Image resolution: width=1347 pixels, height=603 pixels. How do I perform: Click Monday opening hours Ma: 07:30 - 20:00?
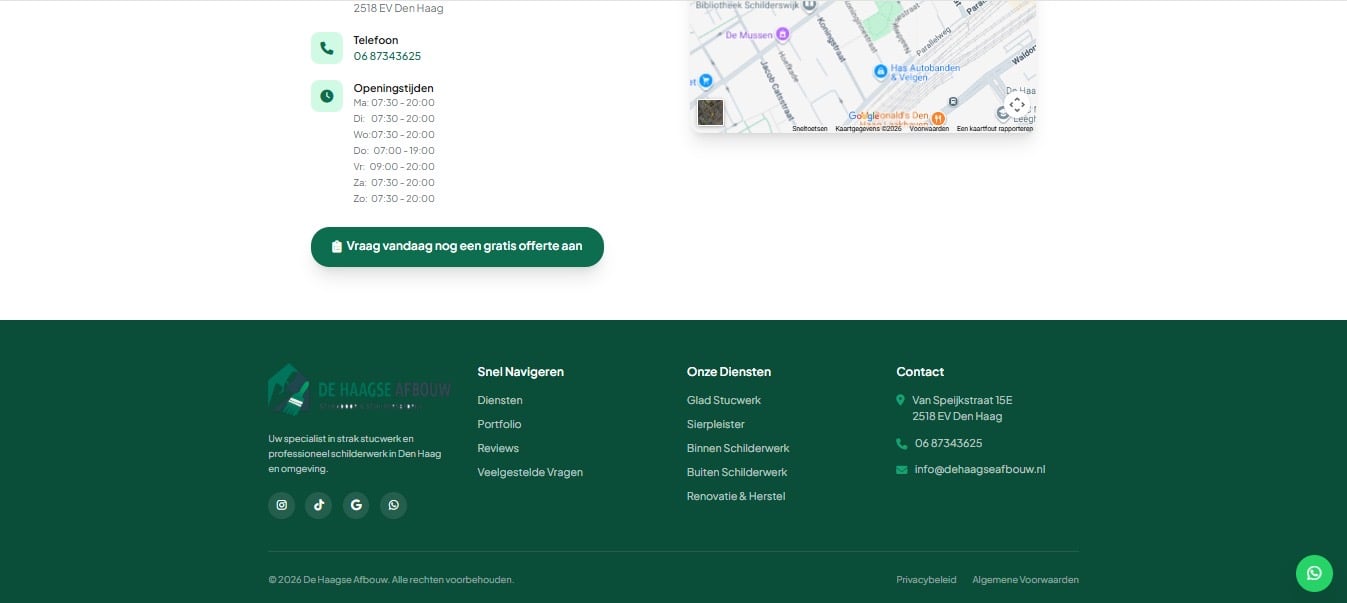click(x=394, y=103)
